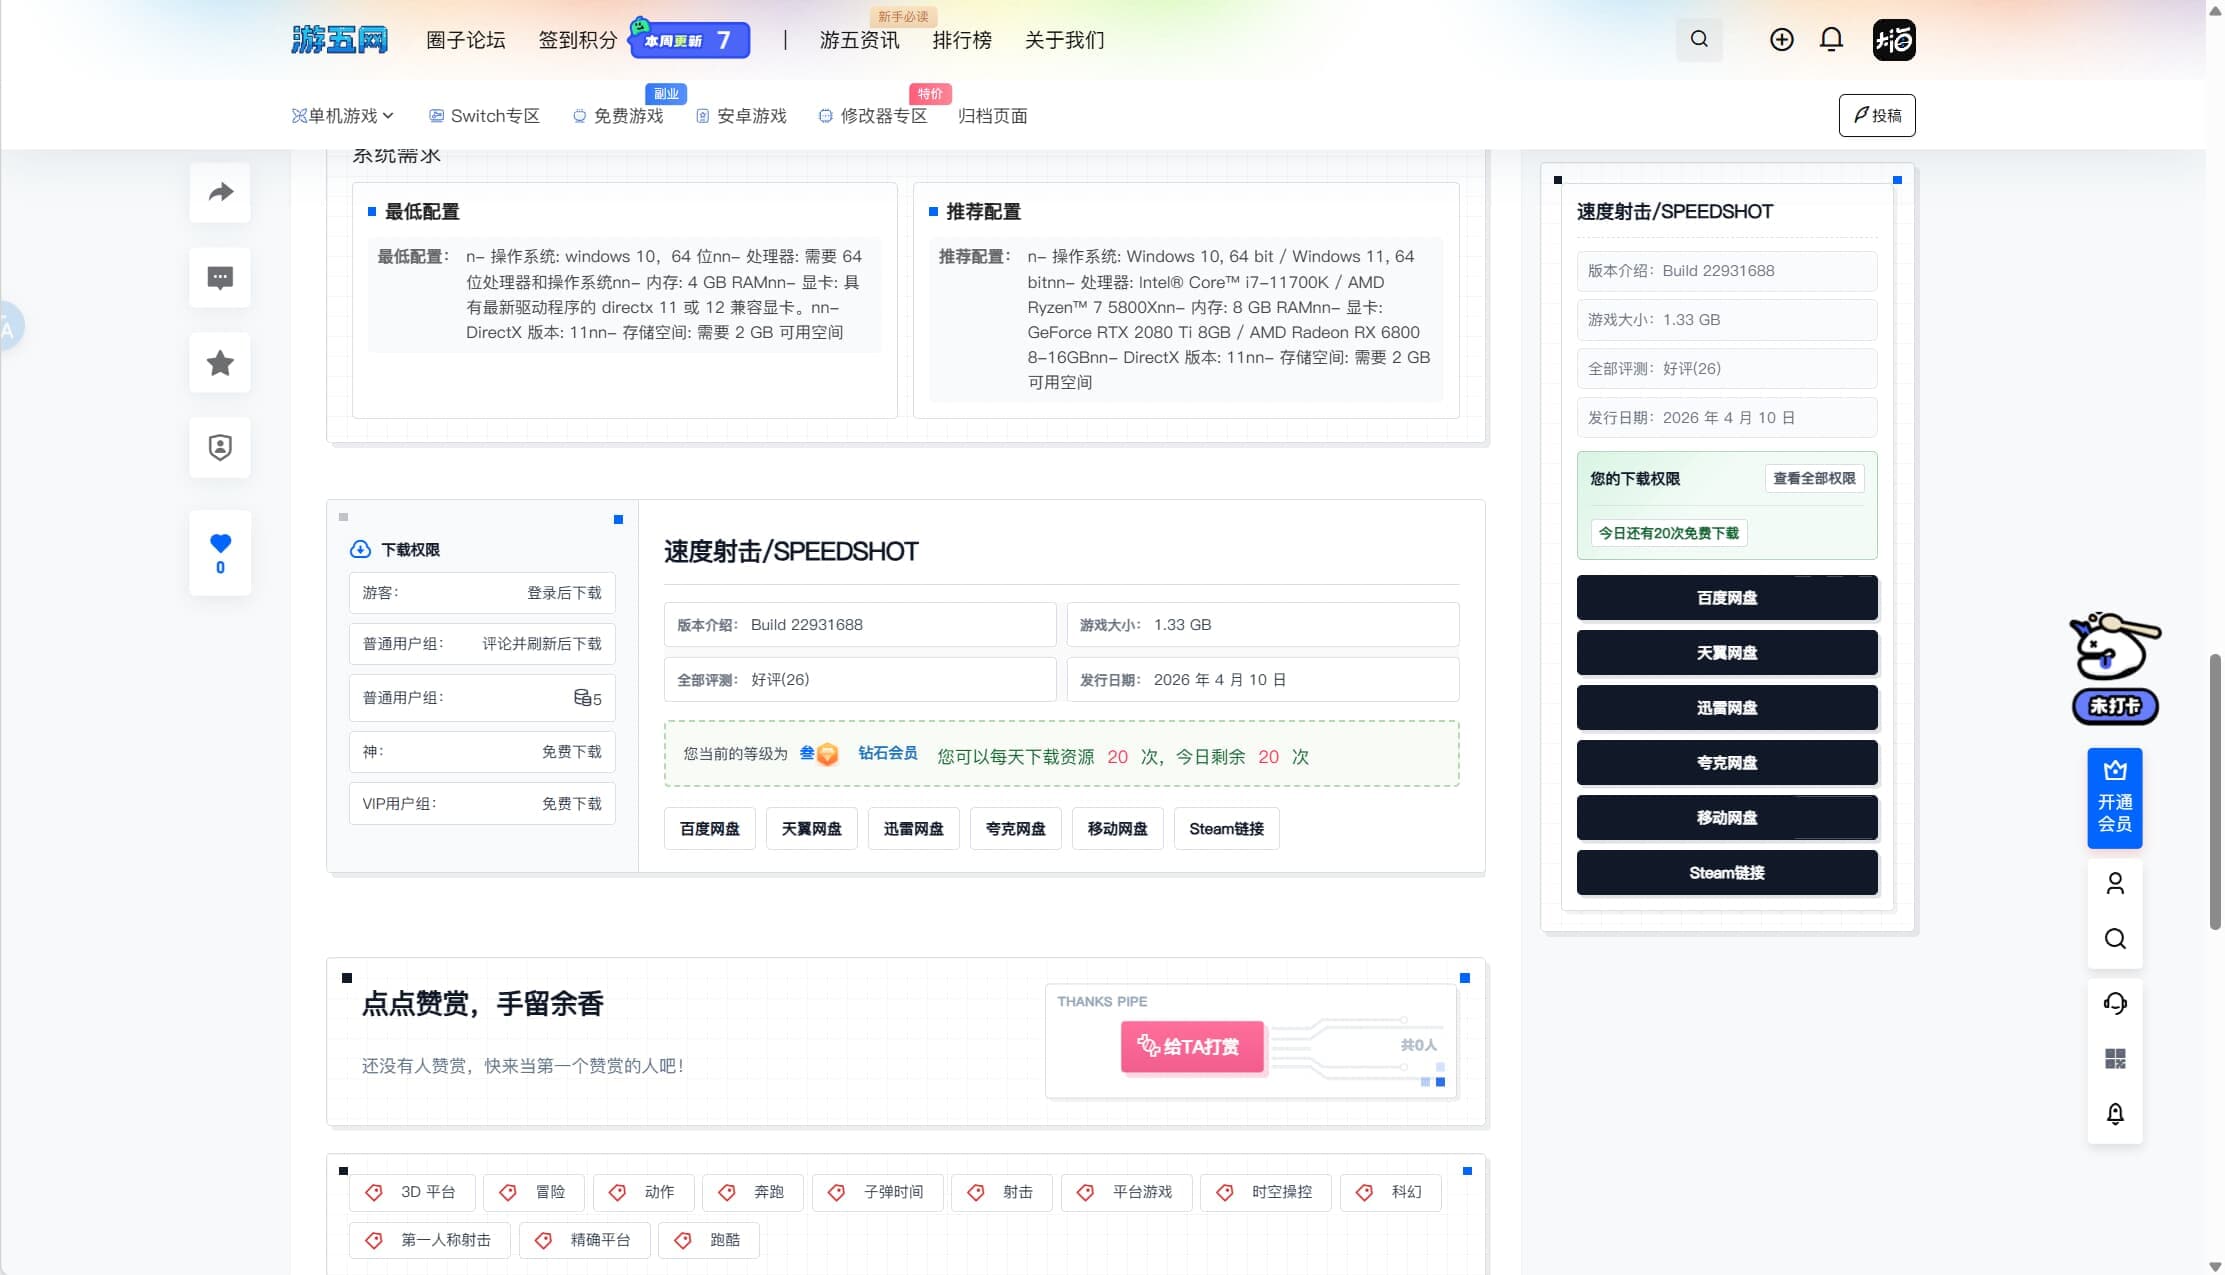Screen dimensions: 2225x1275
Task: Open the search icon in top header
Action: click(1699, 40)
